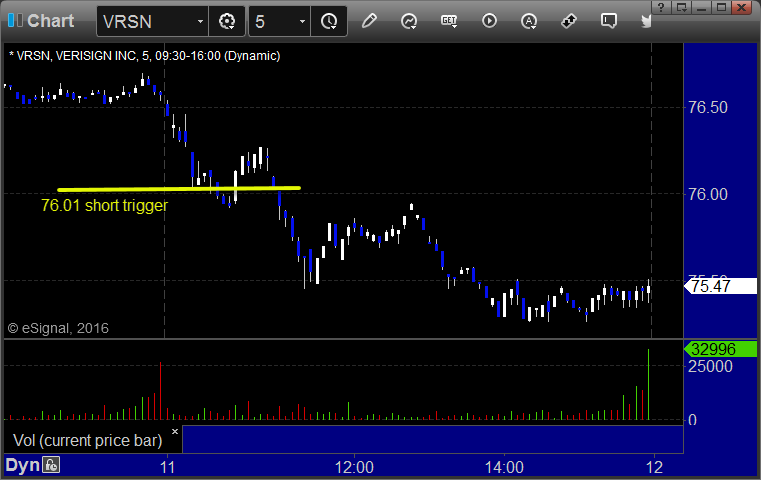This screenshot has height=480, width=761.
Task: Close the Vol (current price bar) panel
Action: tap(175, 431)
